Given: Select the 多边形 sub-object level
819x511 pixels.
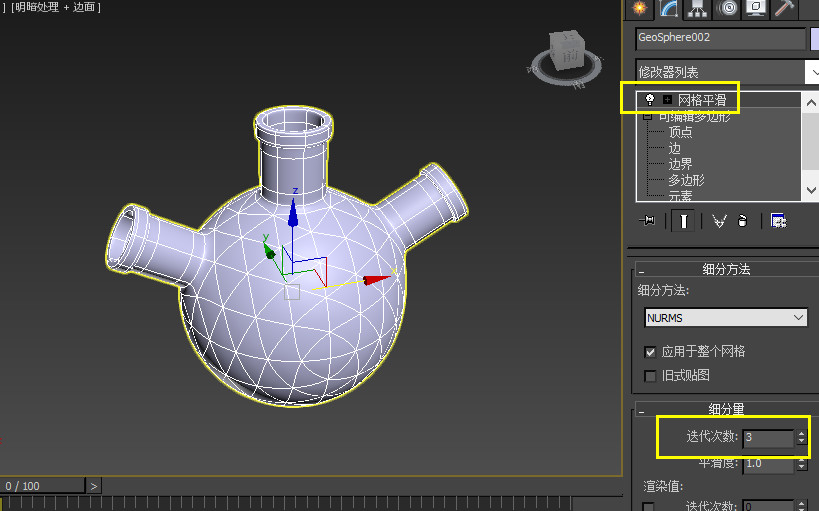Looking at the screenshot, I should [686, 180].
